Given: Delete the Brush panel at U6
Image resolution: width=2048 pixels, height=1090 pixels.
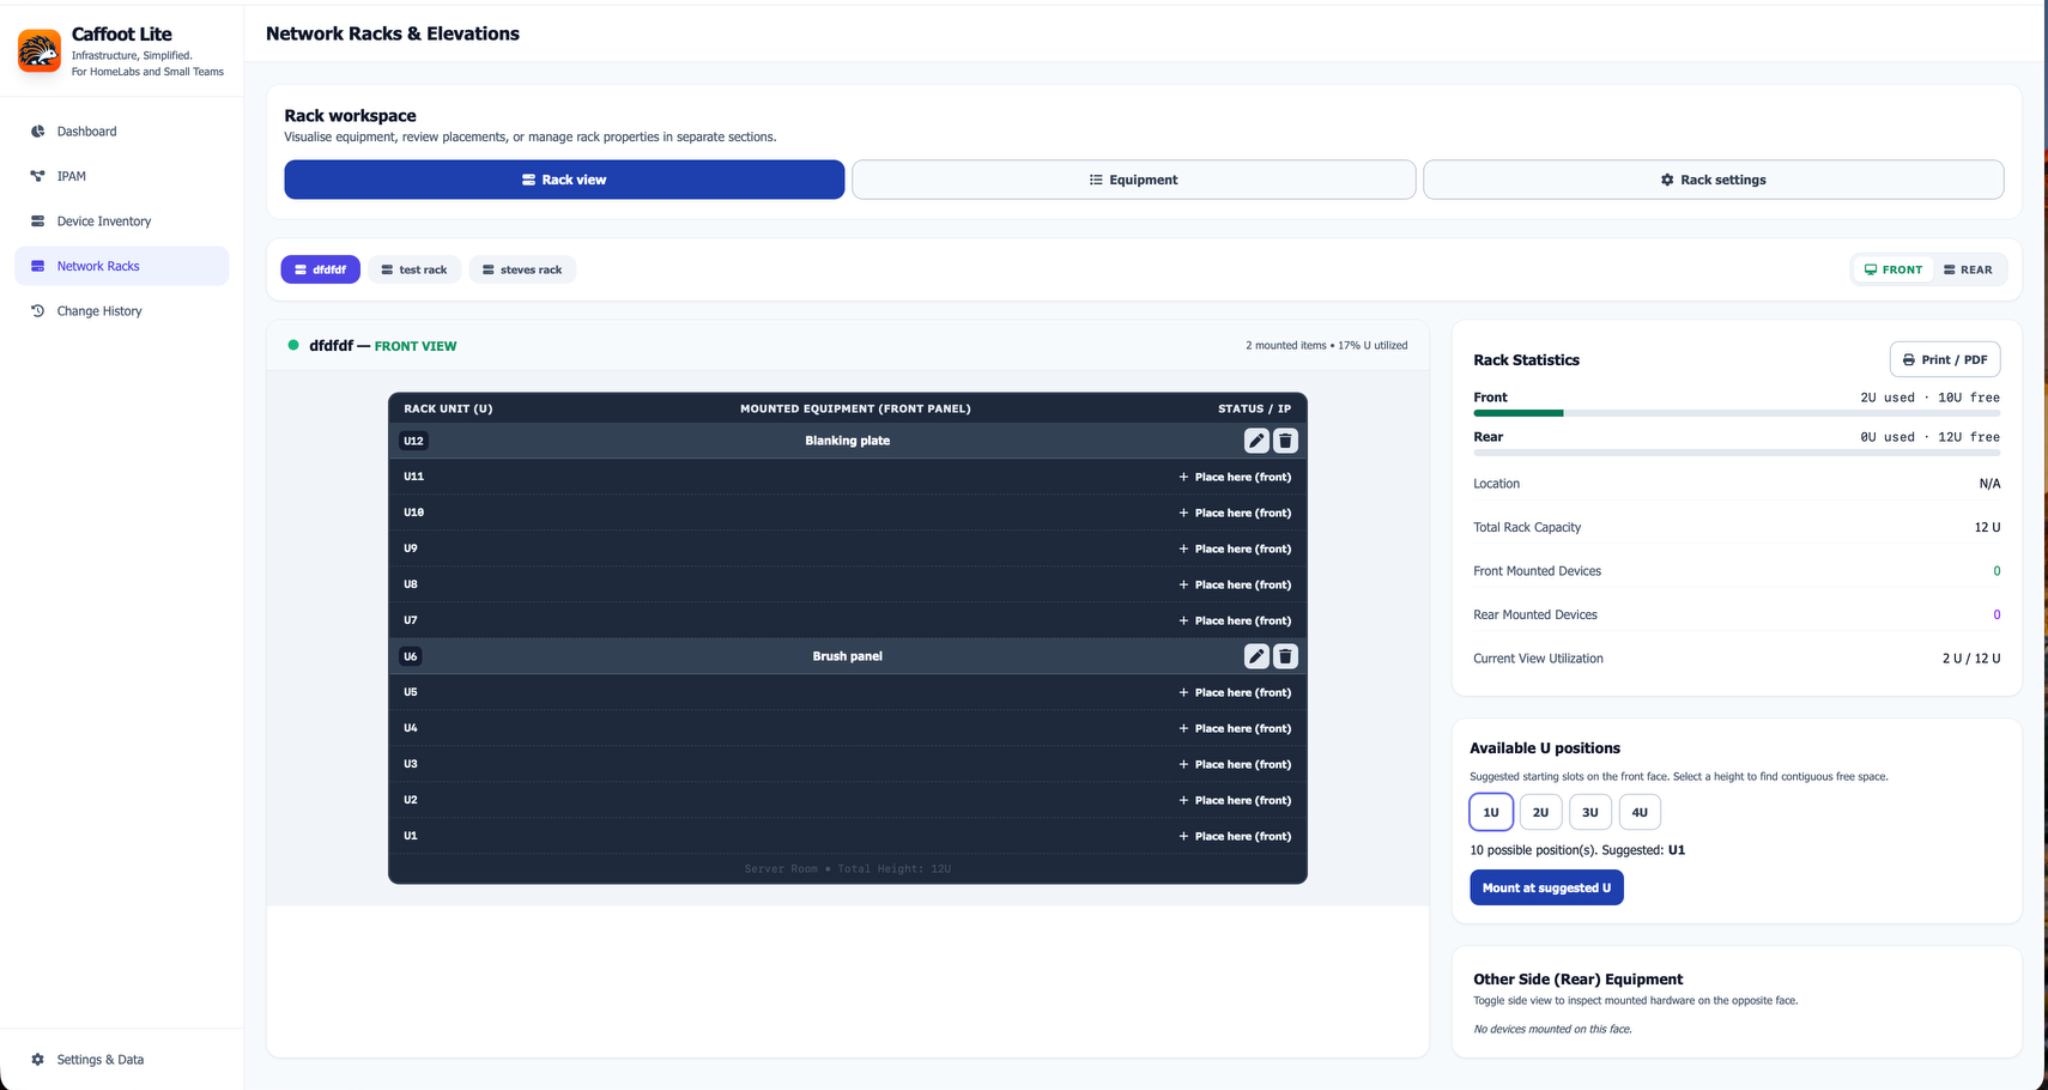Looking at the screenshot, I should click(1286, 656).
